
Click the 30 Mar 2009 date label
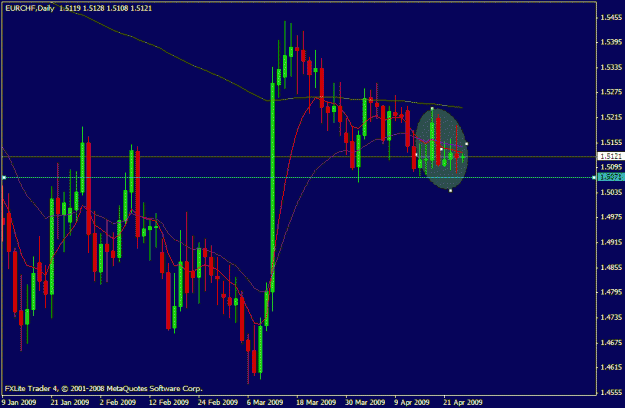tap(365, 402)
